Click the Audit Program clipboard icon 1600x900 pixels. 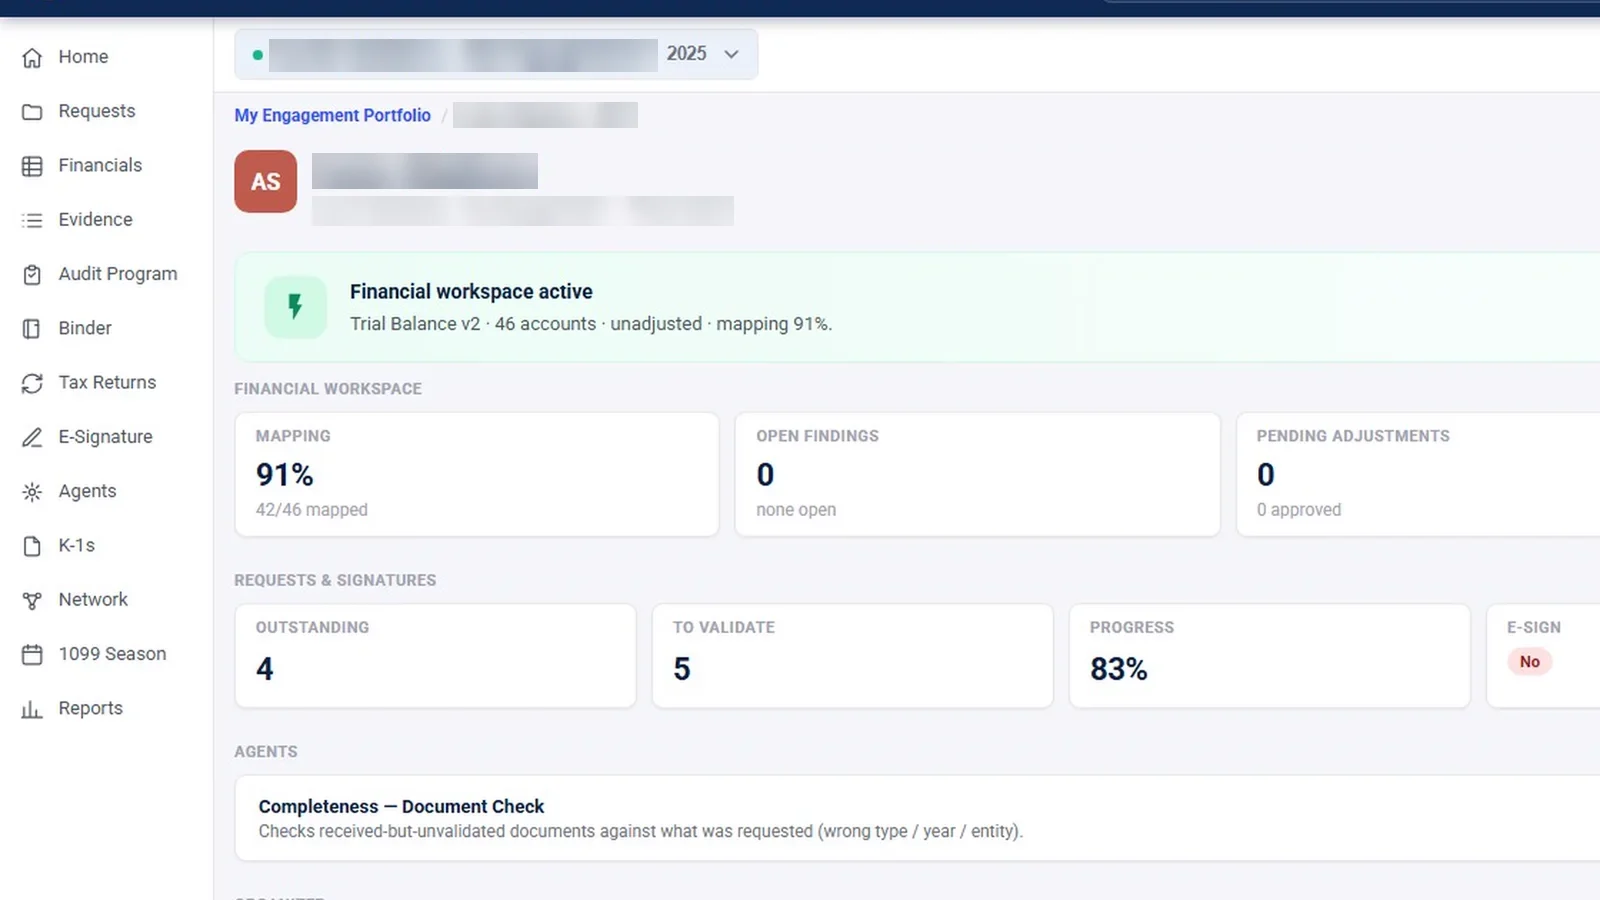click(x=32, y=274)
